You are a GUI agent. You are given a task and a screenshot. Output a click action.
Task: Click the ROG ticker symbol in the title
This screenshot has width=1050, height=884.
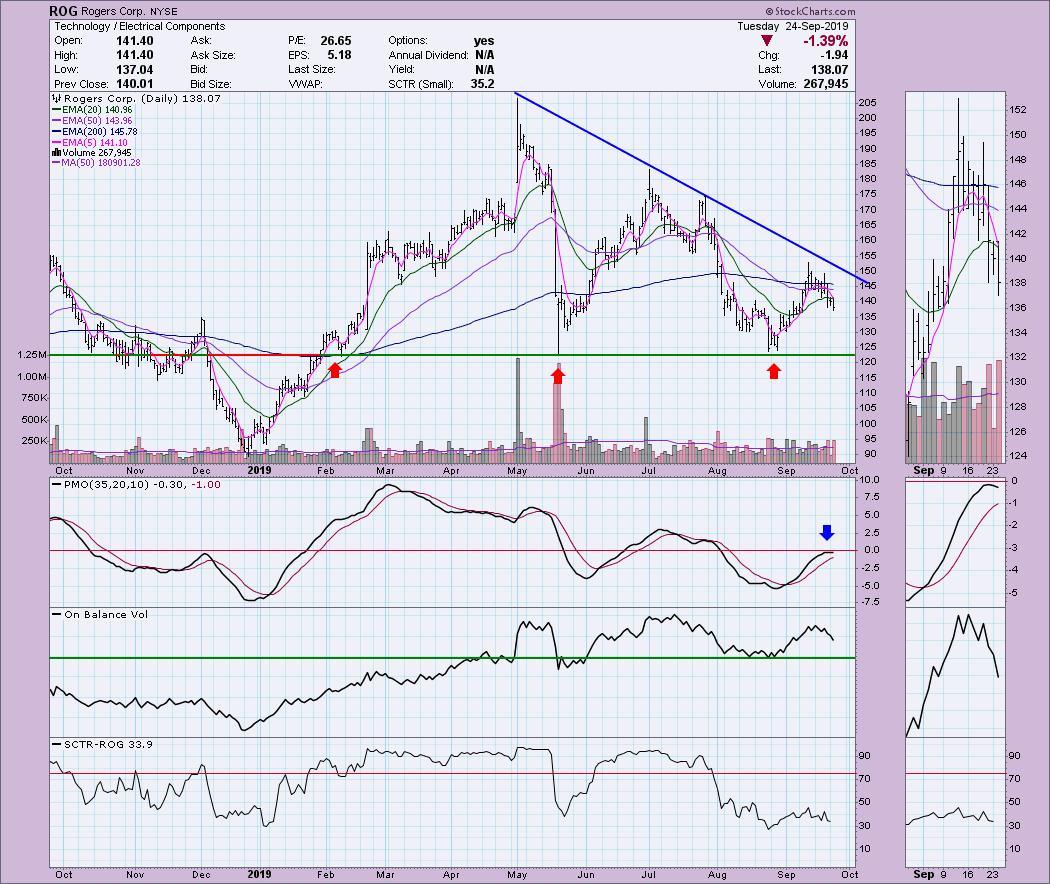63,11
